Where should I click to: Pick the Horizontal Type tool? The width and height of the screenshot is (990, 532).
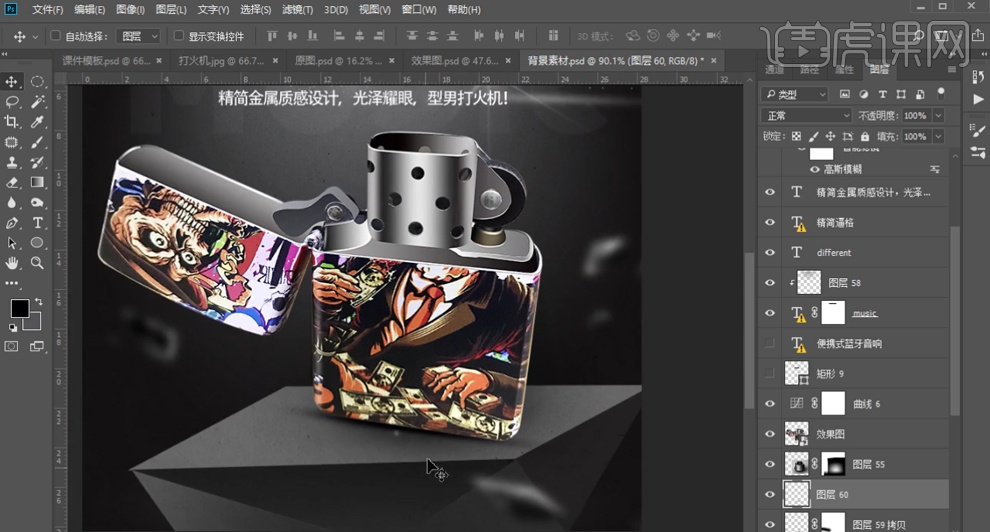(x=37, y=222)
